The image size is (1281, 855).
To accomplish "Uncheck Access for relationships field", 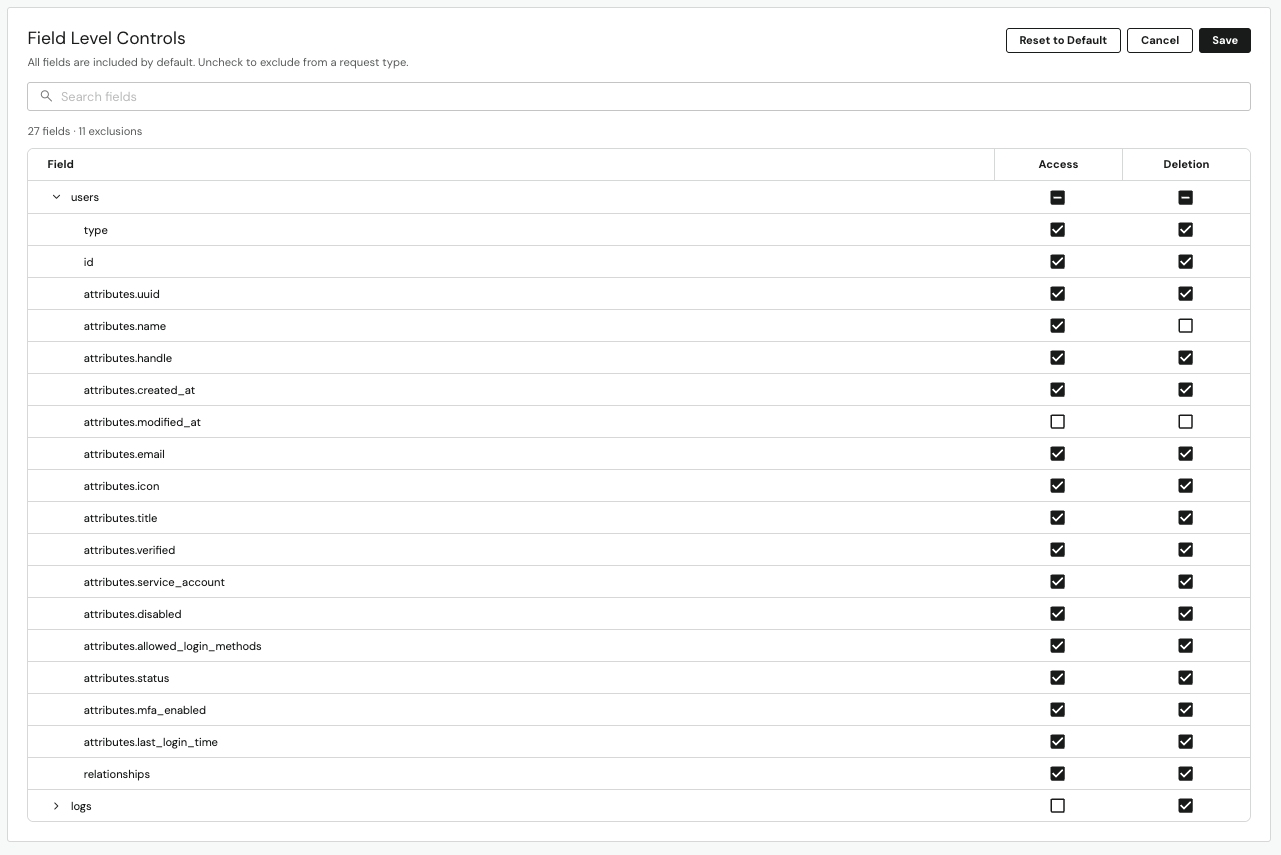I will [1058, 774].
